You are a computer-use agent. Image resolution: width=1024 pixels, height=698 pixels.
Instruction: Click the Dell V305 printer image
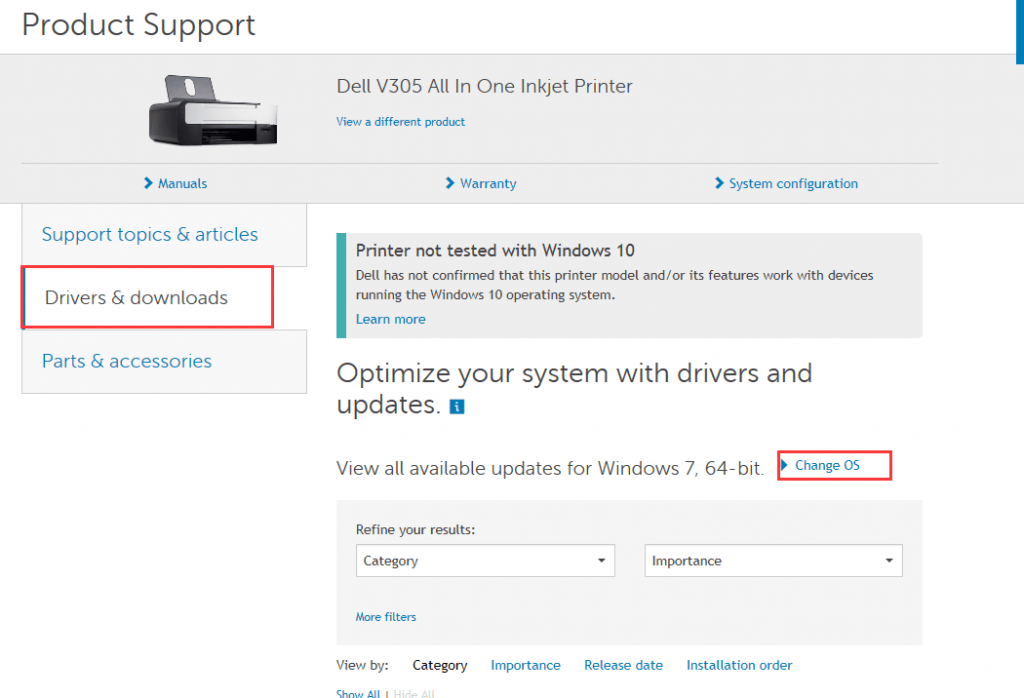(x=213, y=110)
